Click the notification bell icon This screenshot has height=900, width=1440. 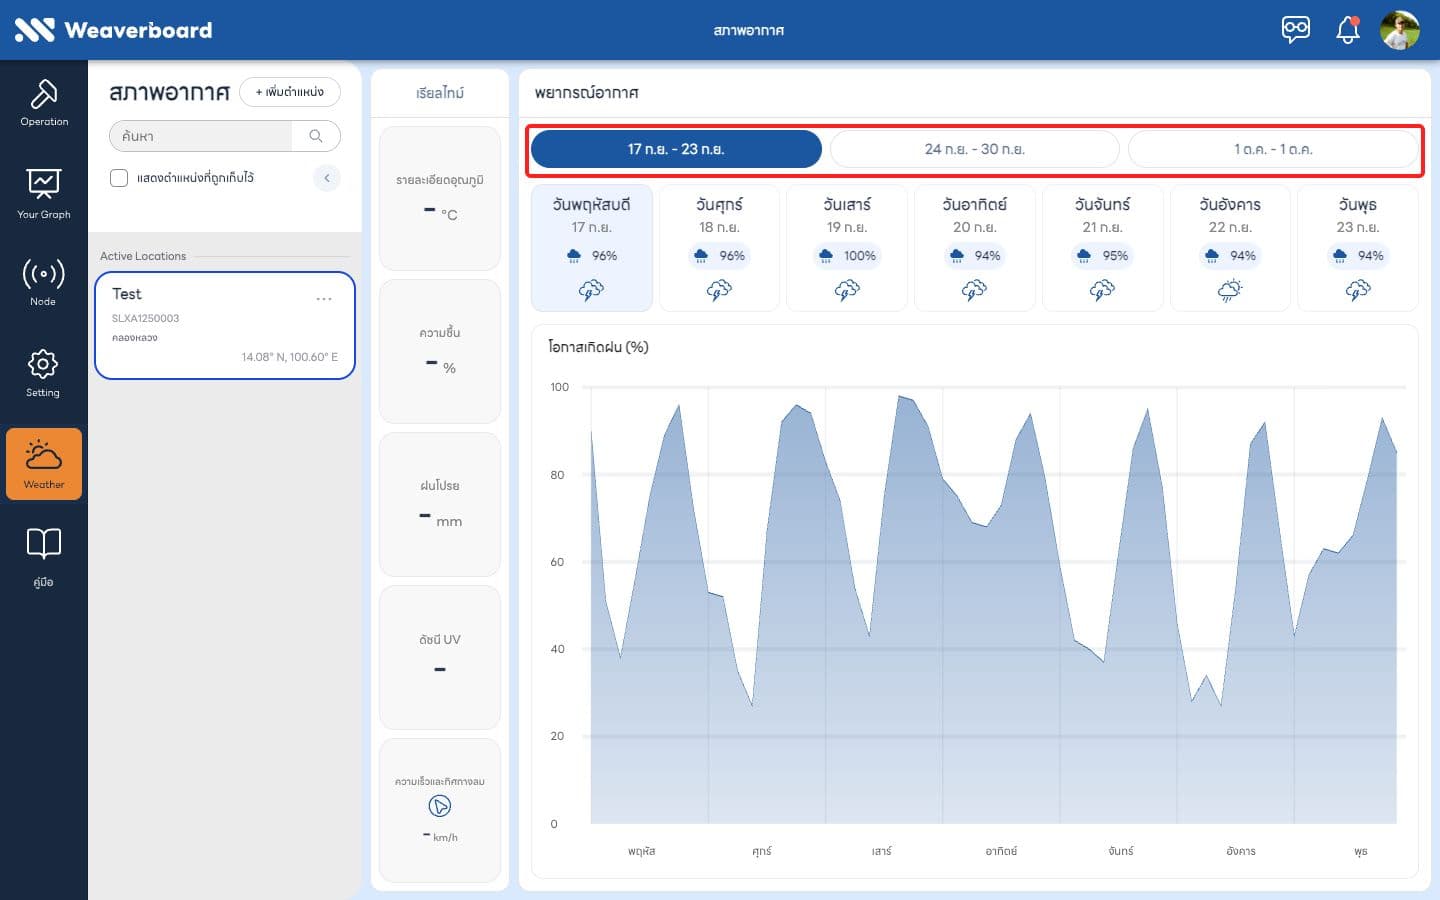pyautogui.click(x=1348, y=30)
